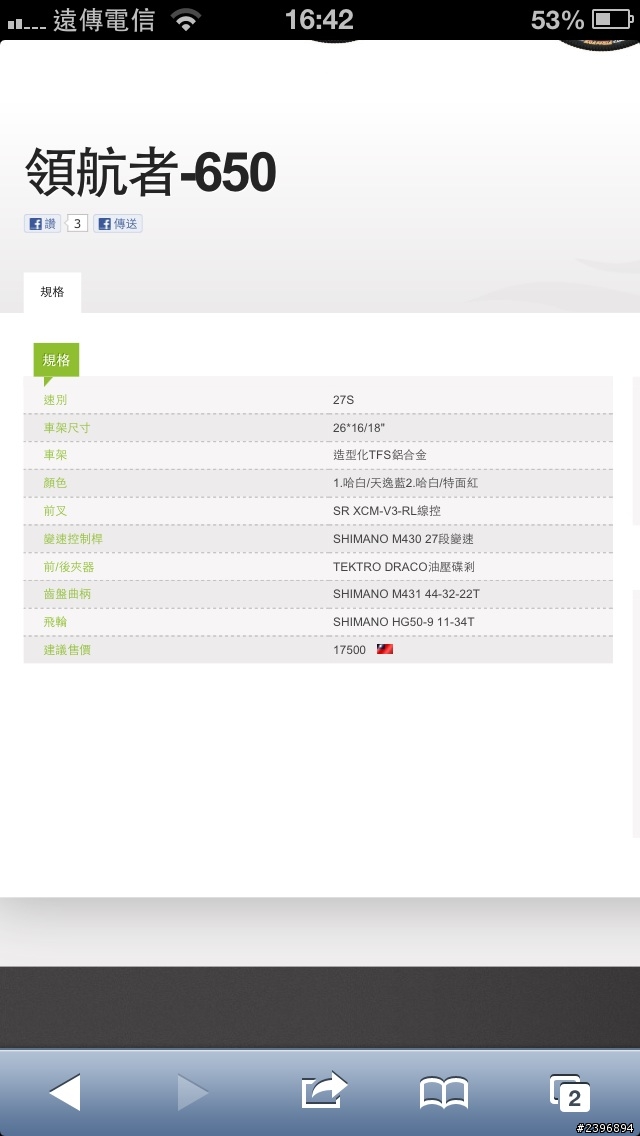Click the Facebook 傳送 send button

tap(118, 224)
